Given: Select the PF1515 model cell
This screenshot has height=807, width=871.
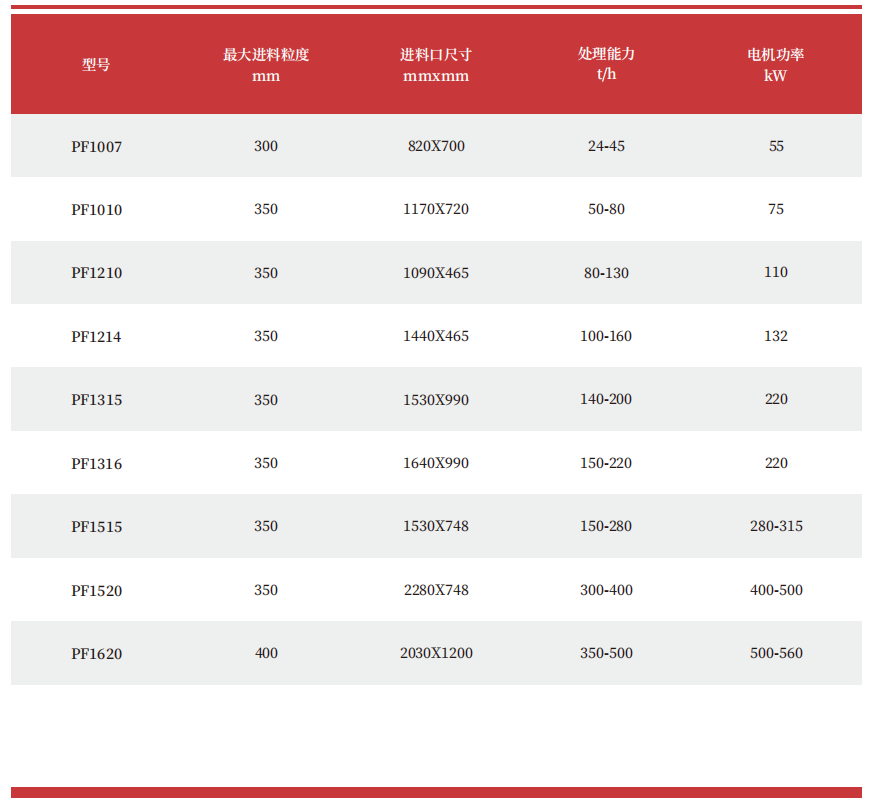Looking at the screenshot, I should [x=96, y=527].
